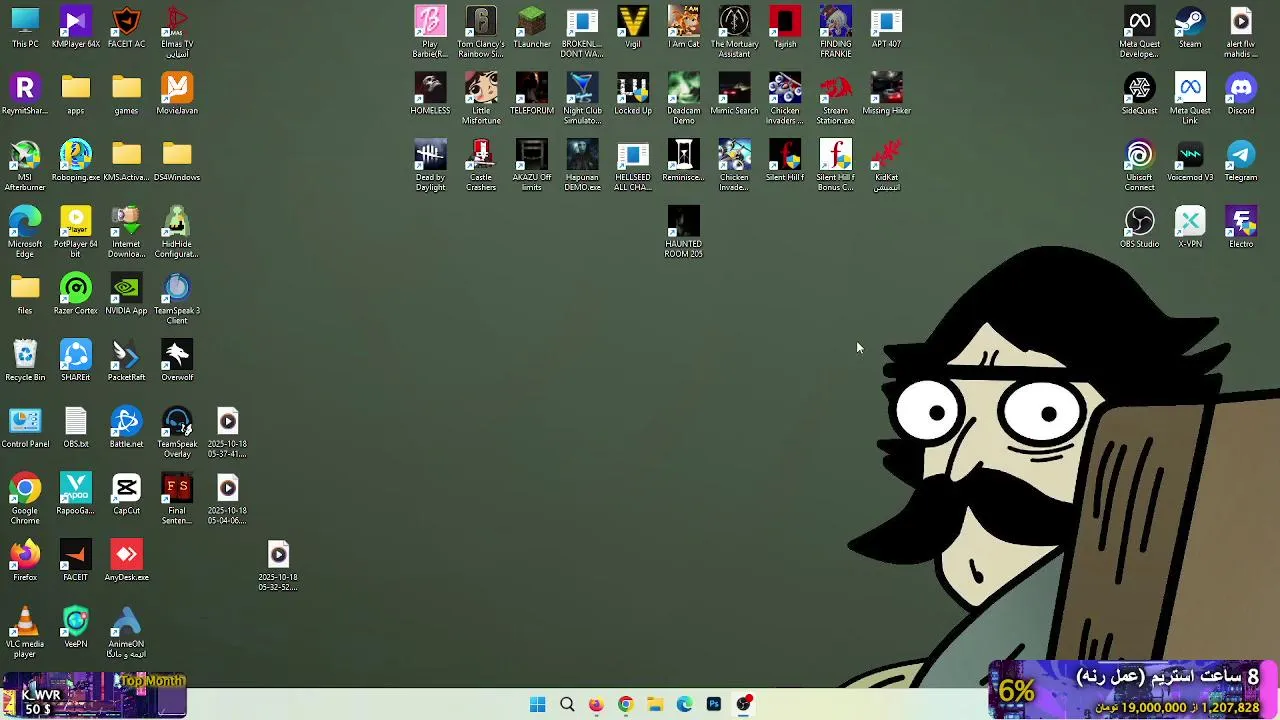The height and width of the screenshot is (720, 1280).
Task: Open the Vigil game shortcut
Action: (x=633, y=27)
